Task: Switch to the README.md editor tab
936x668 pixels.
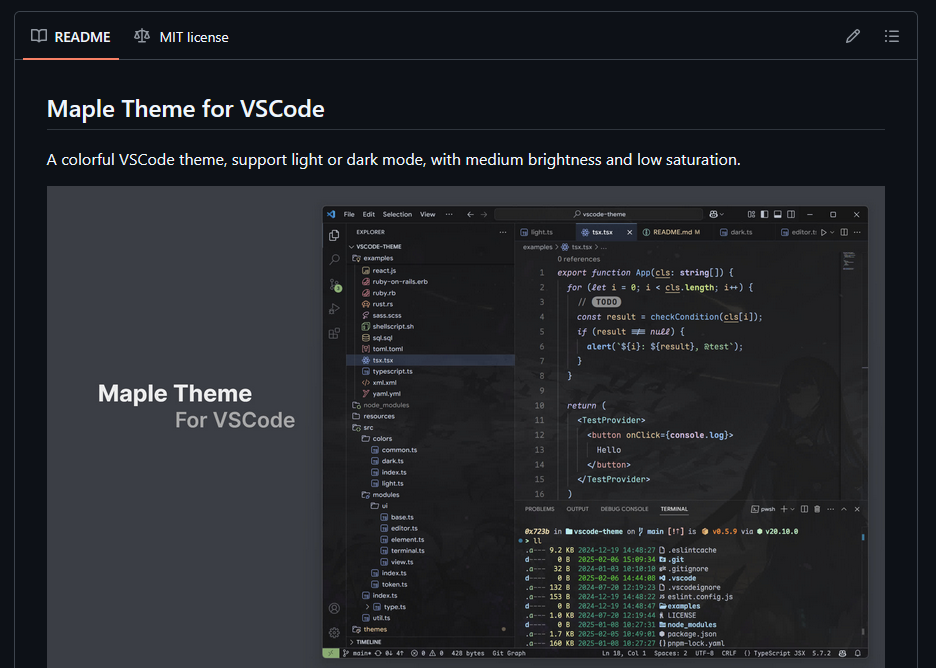Action: pyautogui.click(x=675, y=232)
